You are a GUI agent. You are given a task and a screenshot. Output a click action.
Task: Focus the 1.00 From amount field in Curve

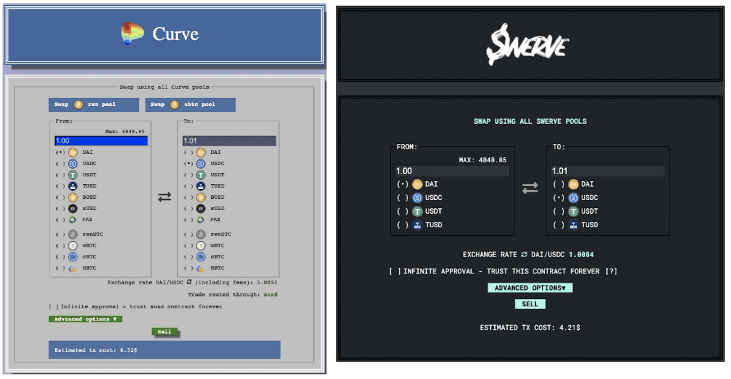(101, 141)
